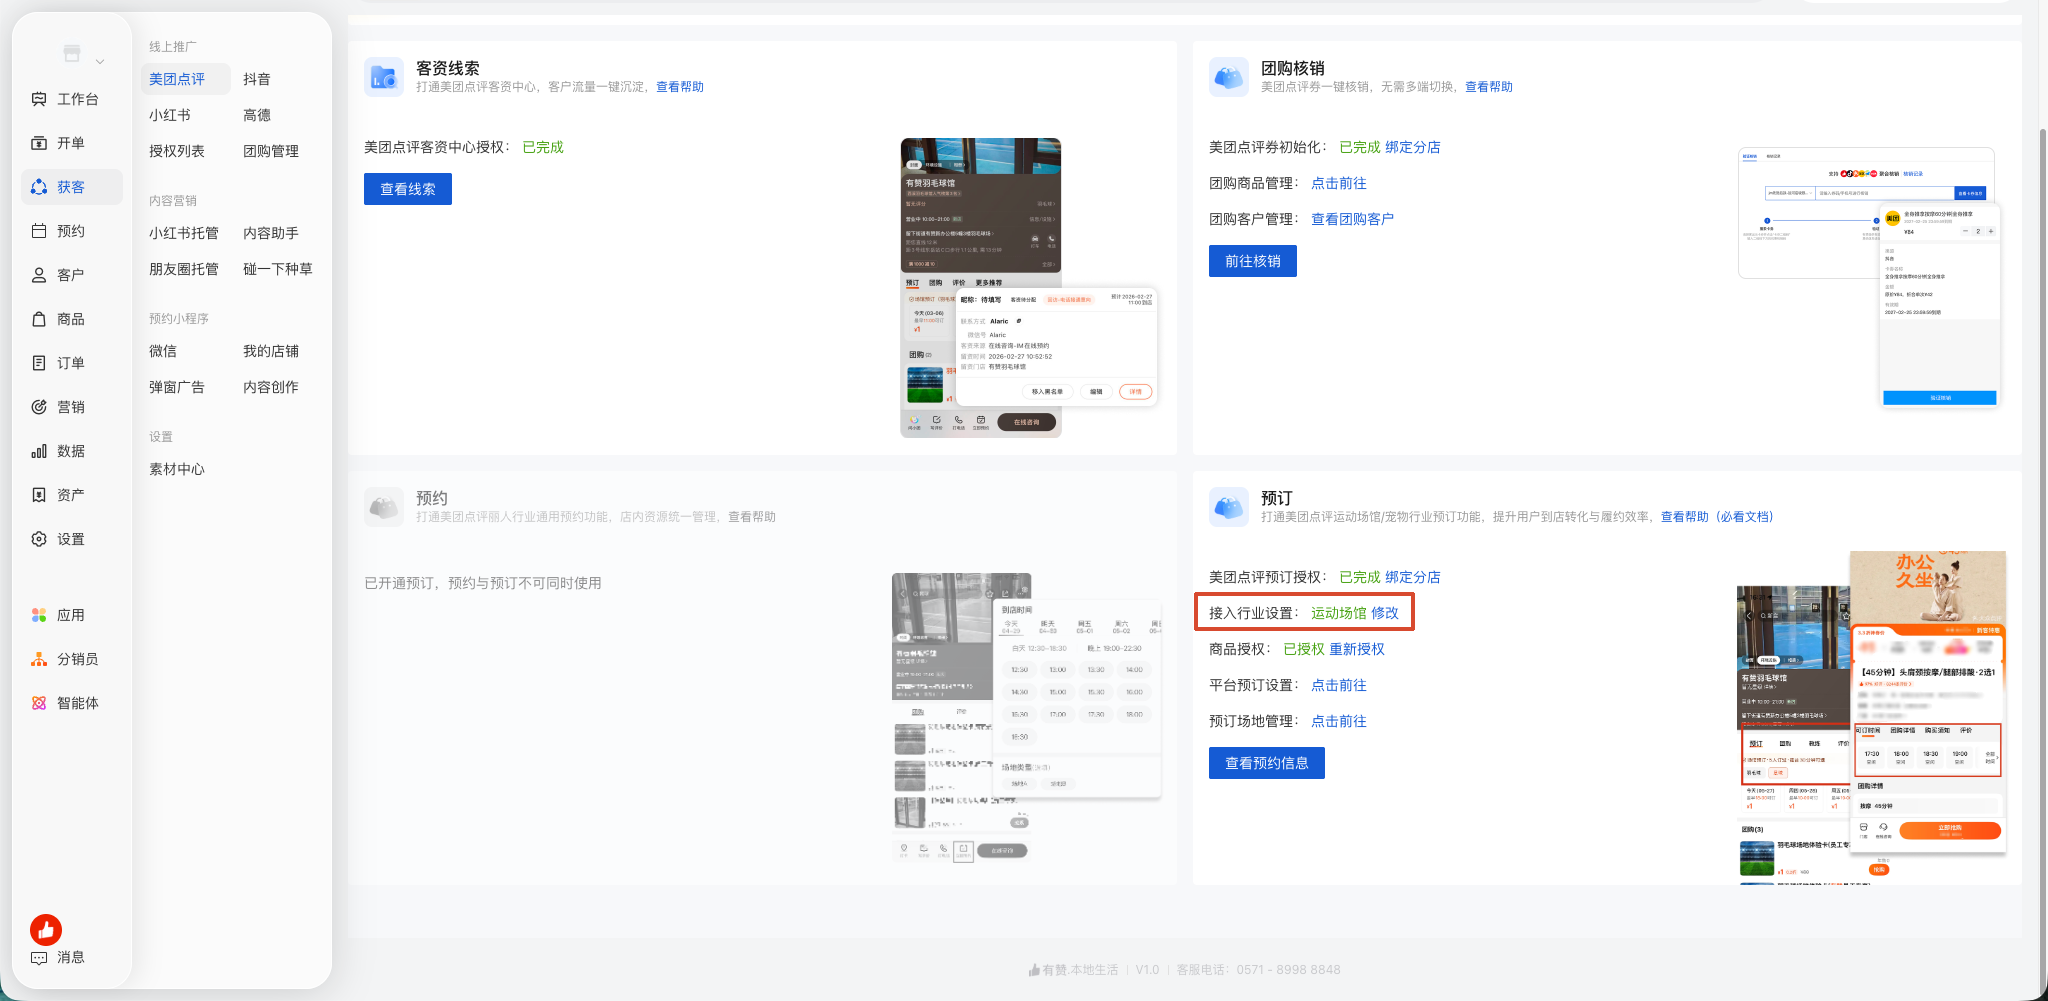Click 点击前往 for 团购商品管理
The height and width of the screenshot is (1001, 2048).
pos(1339,183)
